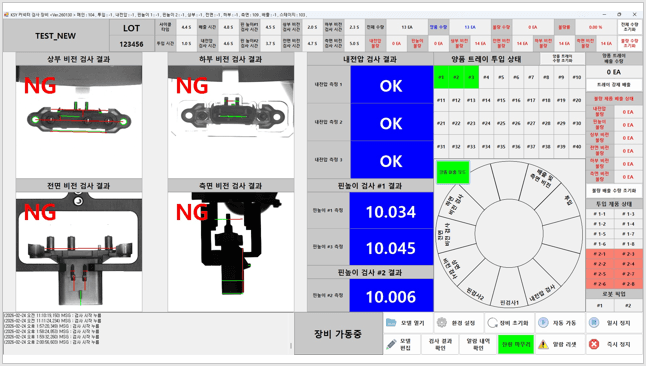Click the 장비 초기화 circular reset icon
This screenshot has height=366, width=646.
[x=492, y=323]
